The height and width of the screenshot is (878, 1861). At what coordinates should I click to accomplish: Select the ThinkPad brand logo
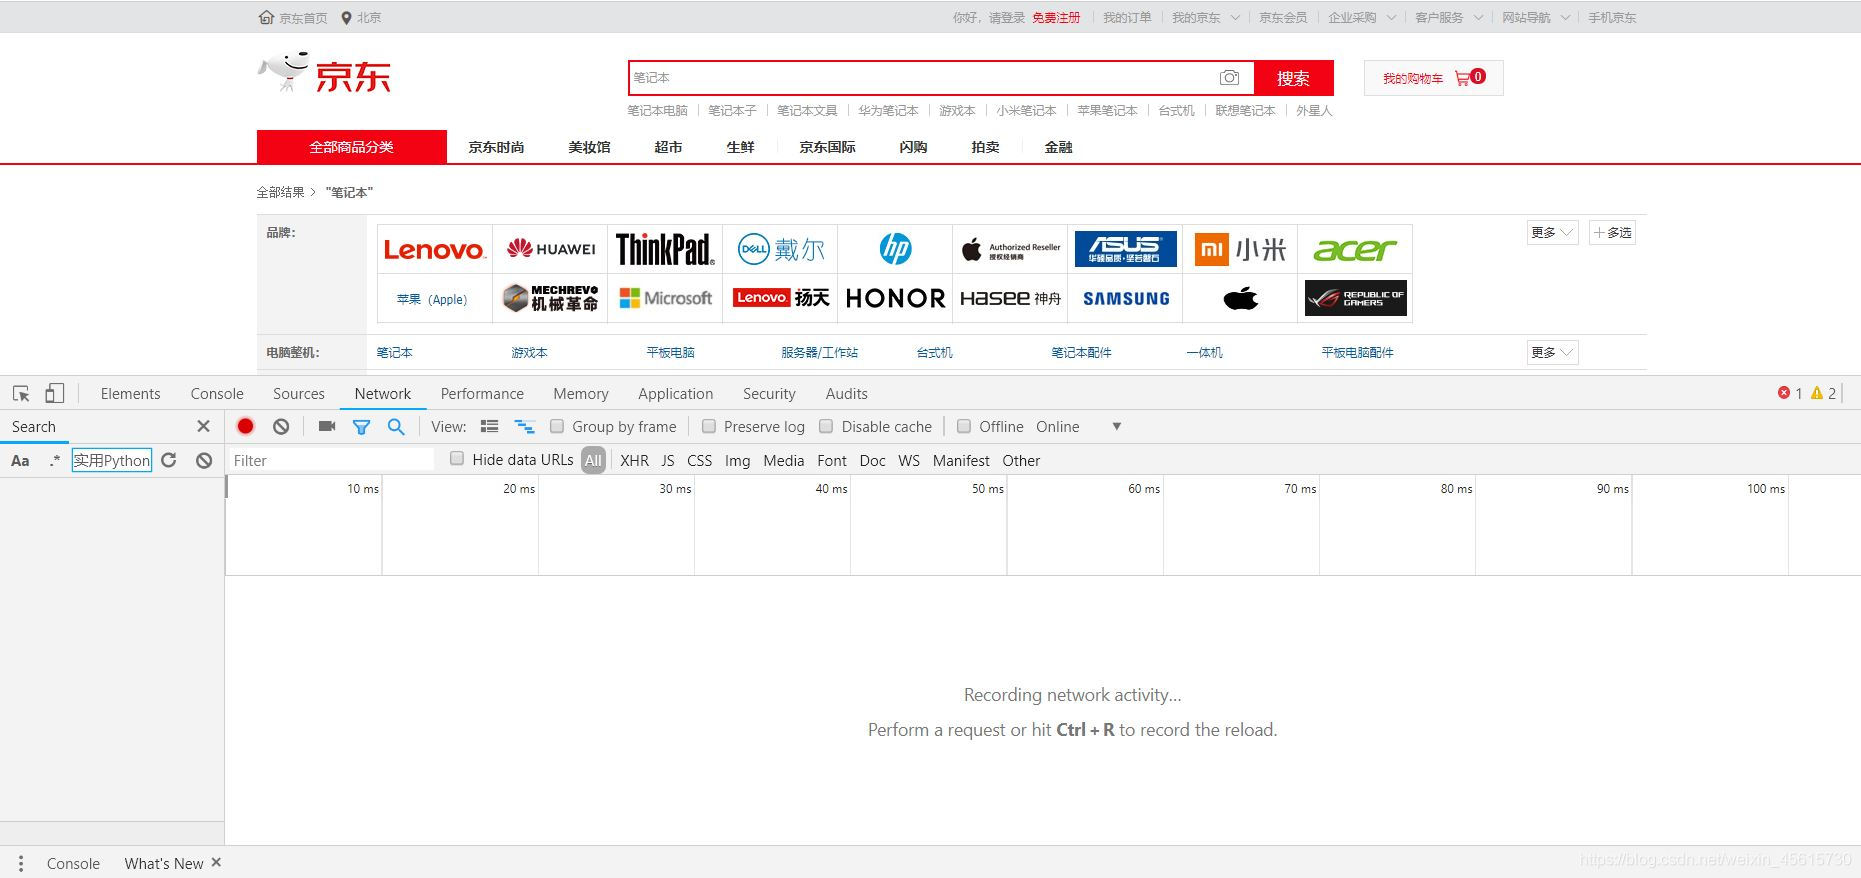665,249
